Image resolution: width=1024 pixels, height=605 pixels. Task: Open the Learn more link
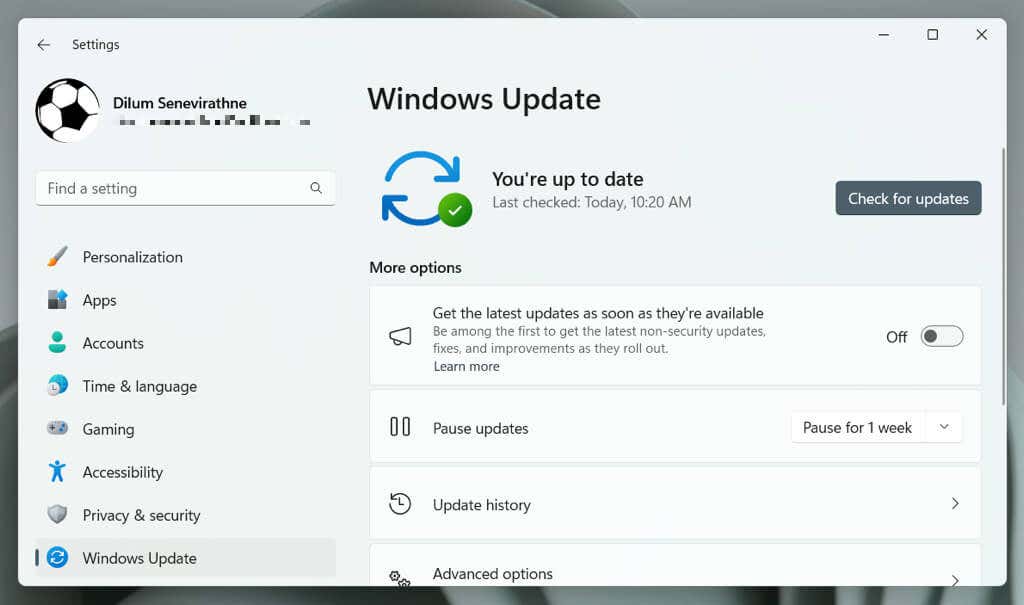pyautogui.click(x=466, y=367)
